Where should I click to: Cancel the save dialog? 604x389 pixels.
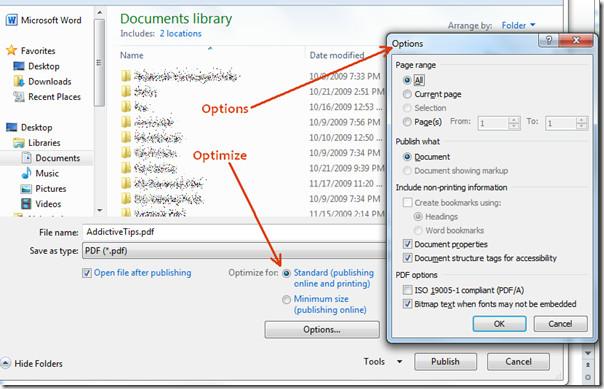tap(518, 362)
